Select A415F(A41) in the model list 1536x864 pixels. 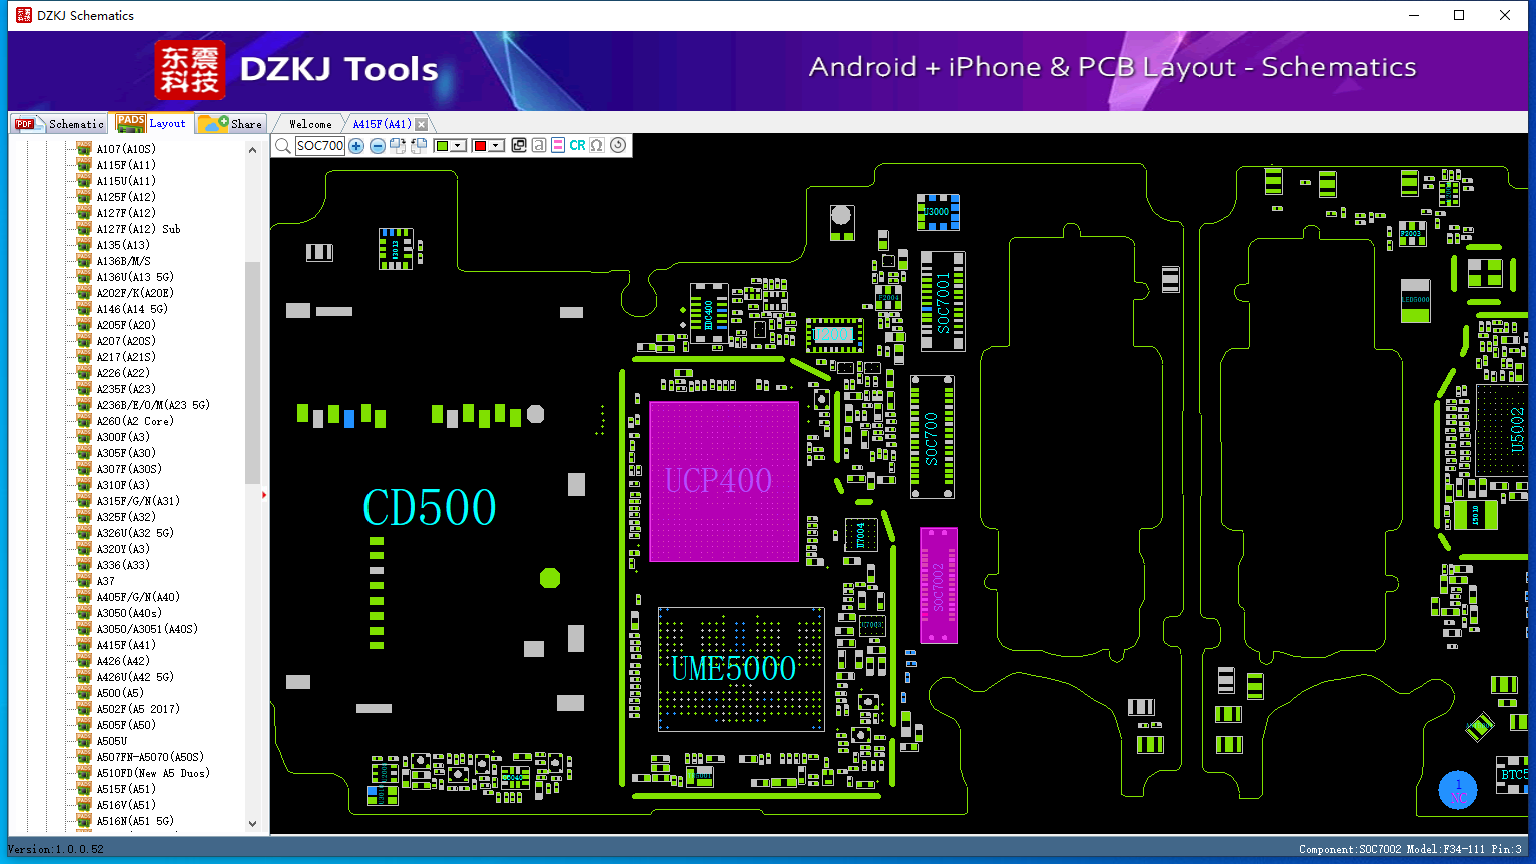click(x=126, y=645)
